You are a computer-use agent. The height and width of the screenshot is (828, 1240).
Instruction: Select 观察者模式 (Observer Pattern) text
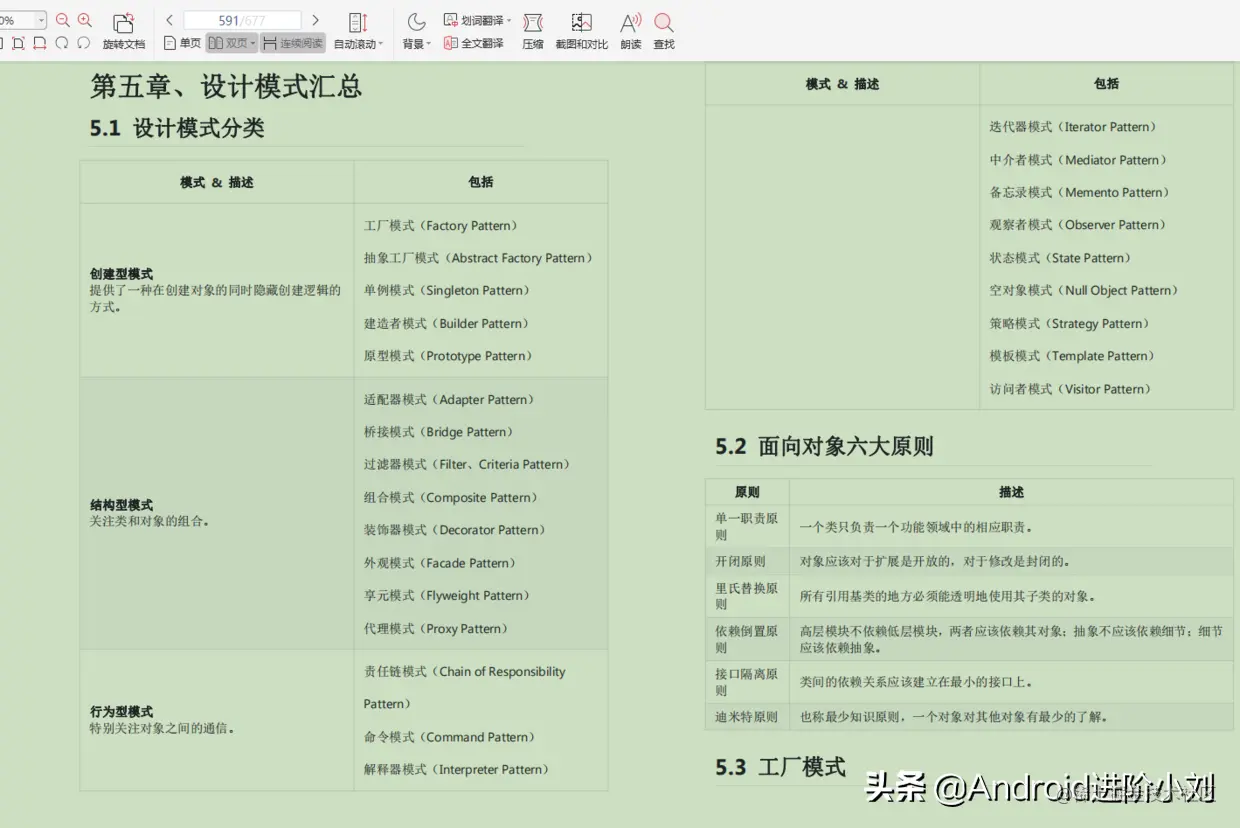(x=1078, y=225)
